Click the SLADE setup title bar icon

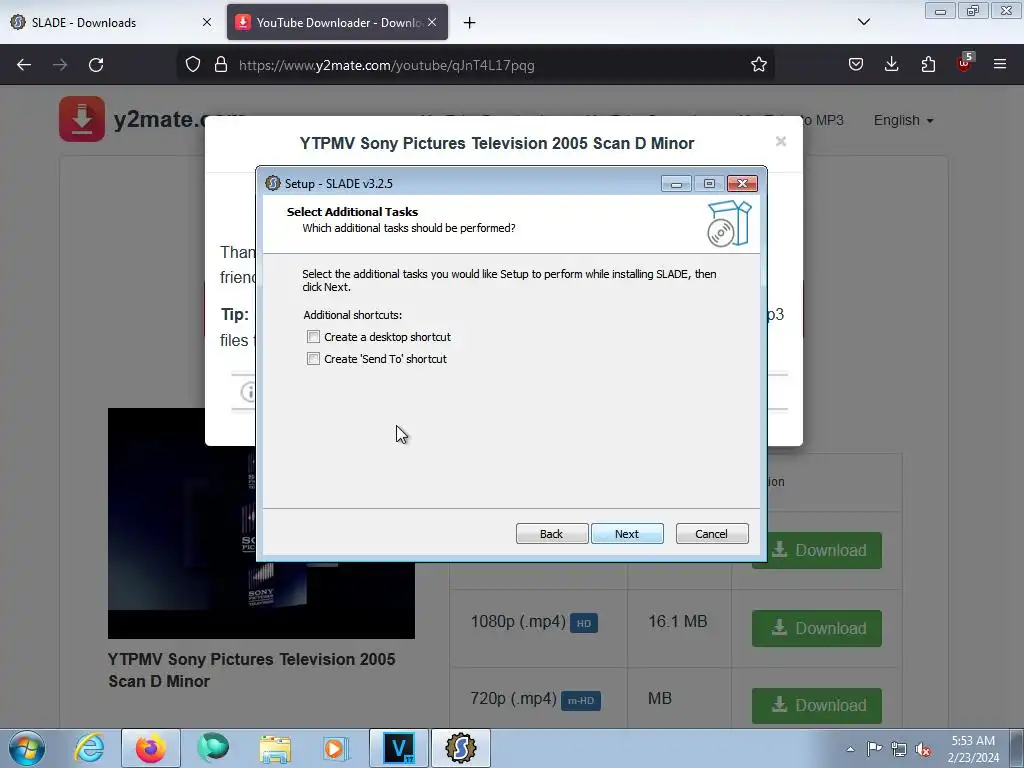[x=273, y=184]
